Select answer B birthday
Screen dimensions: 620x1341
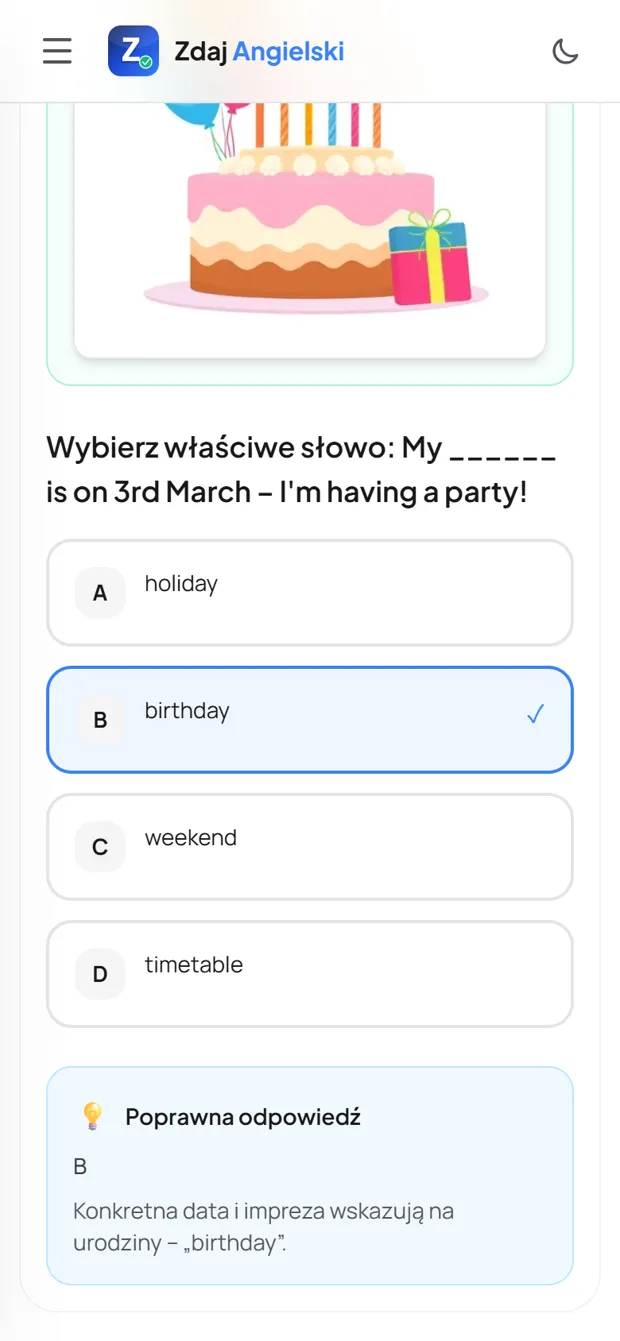tap(310, 720)
